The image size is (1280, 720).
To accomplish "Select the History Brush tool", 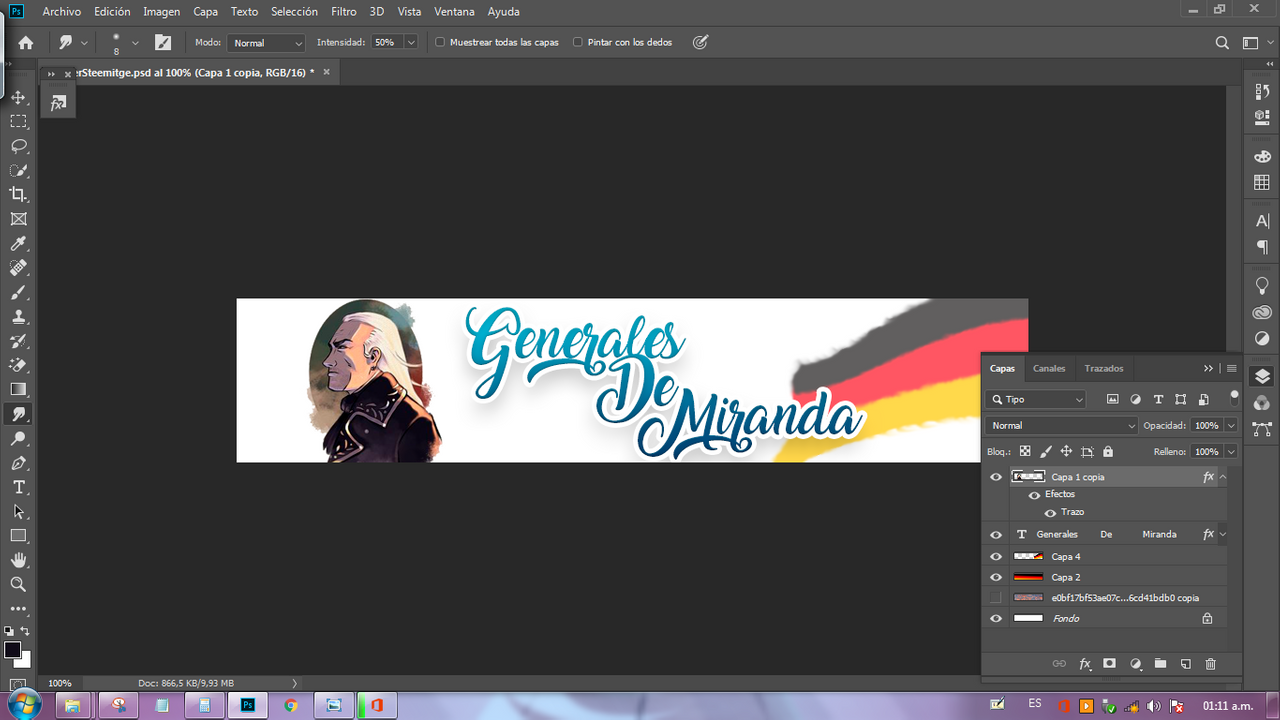I will coord(18,341).
